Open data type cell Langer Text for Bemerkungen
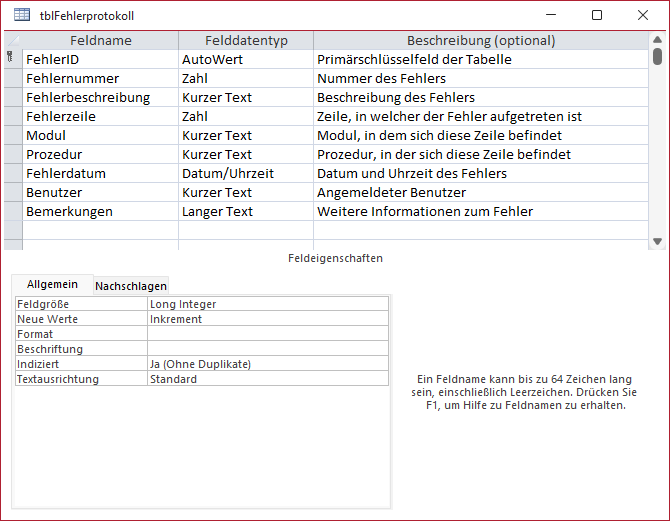Viewport: 670px width, 521px height. click(x=245, y=211)
